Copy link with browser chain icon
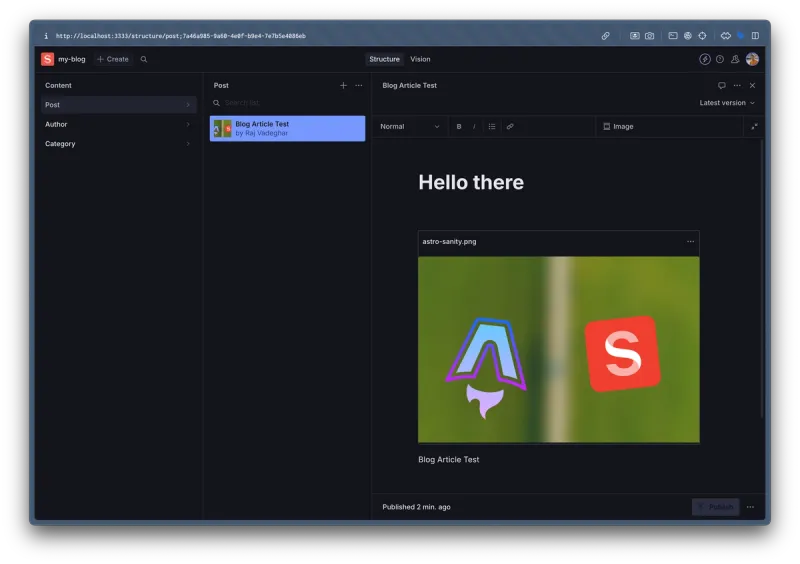 [605, 36]
